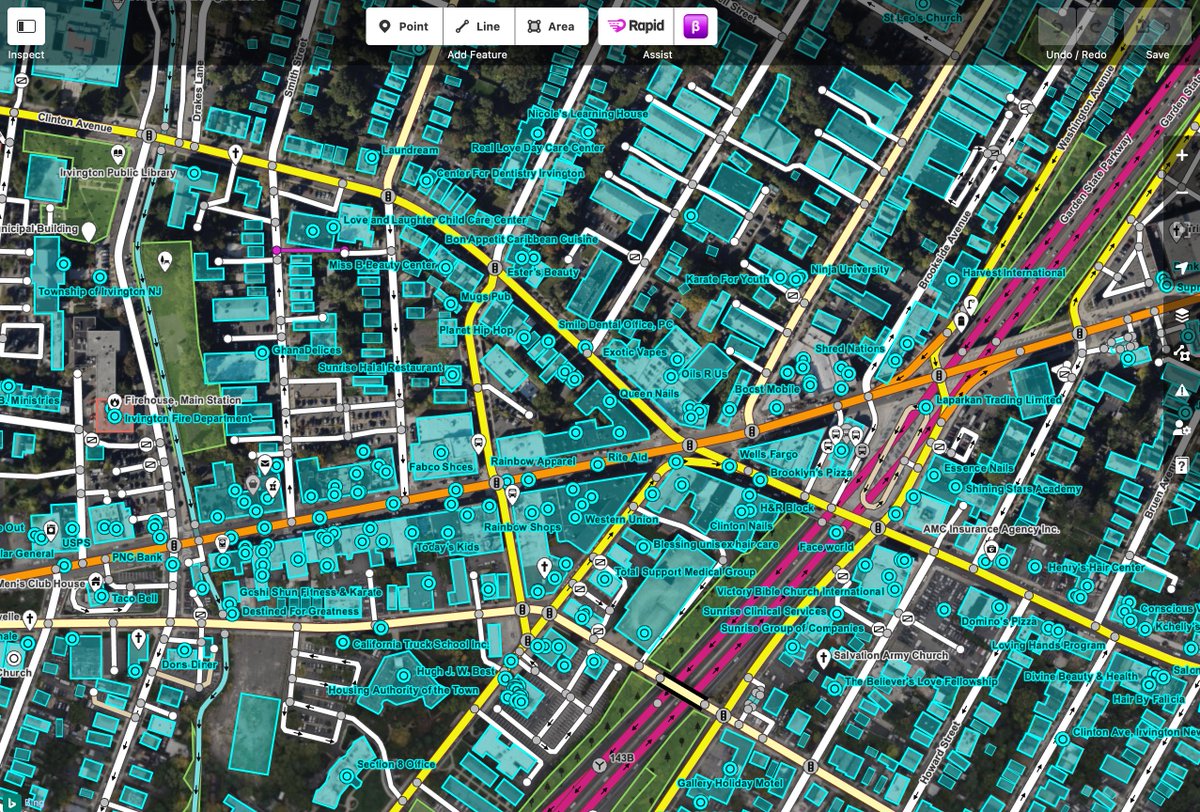The width and height of the screenshot is (1200, 812).
Task: Select the Essence Nails label
Action: pyautogui.click(x=978, y=467)
